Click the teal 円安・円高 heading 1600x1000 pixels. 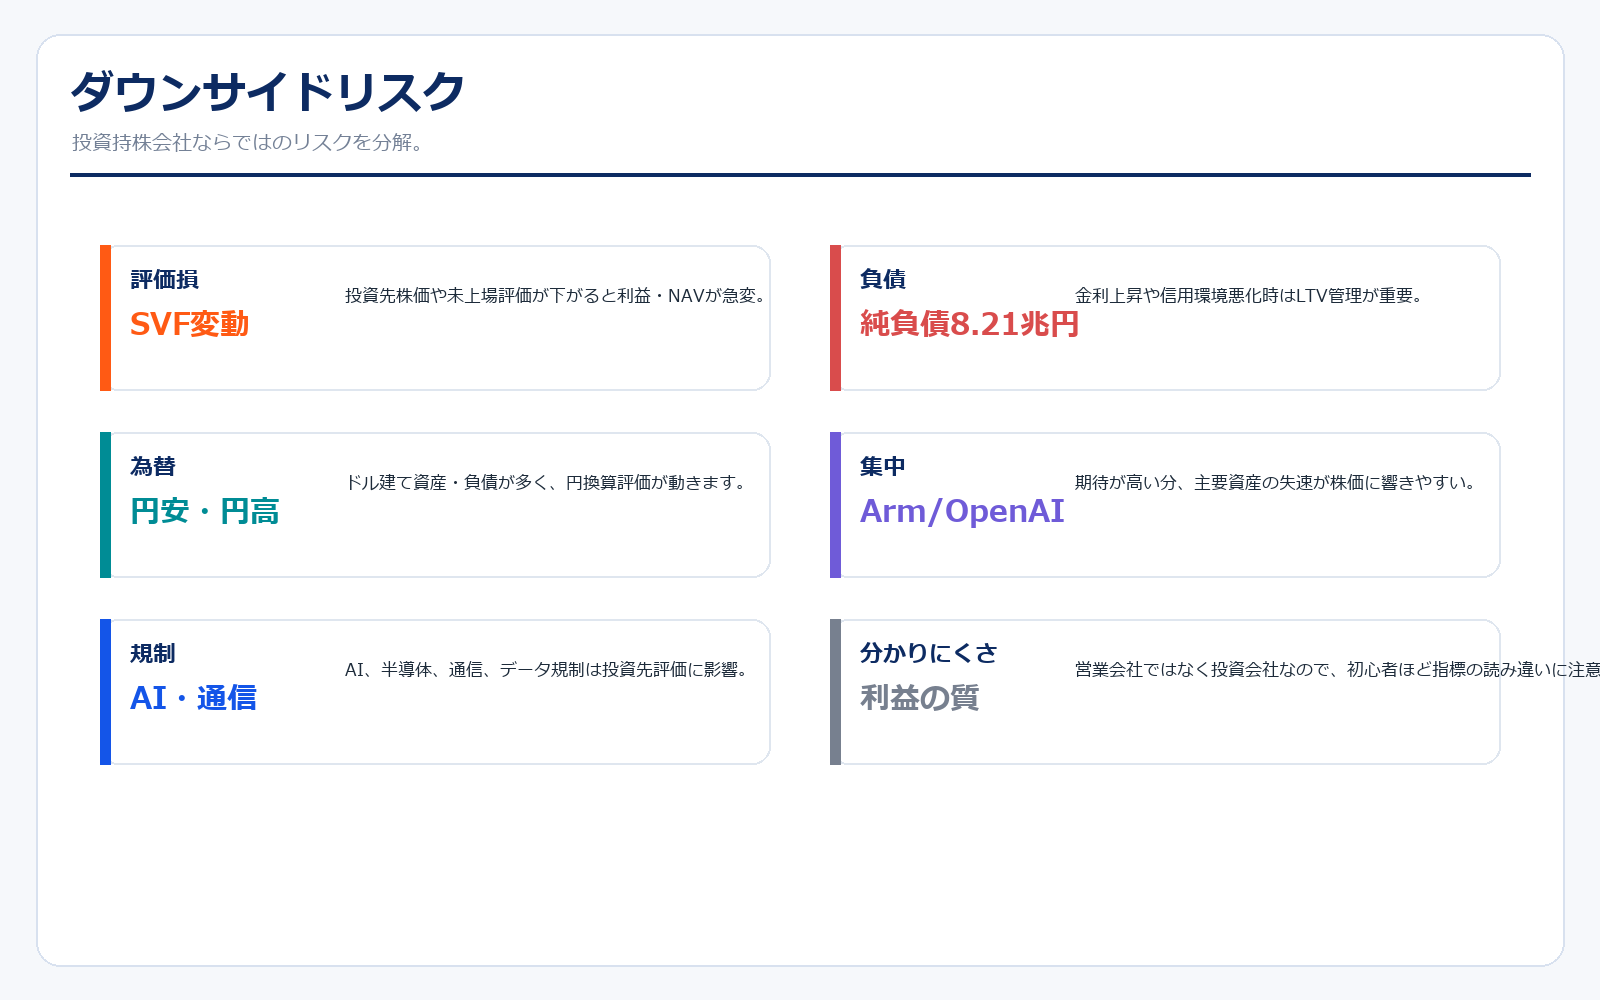coord(205,511)
